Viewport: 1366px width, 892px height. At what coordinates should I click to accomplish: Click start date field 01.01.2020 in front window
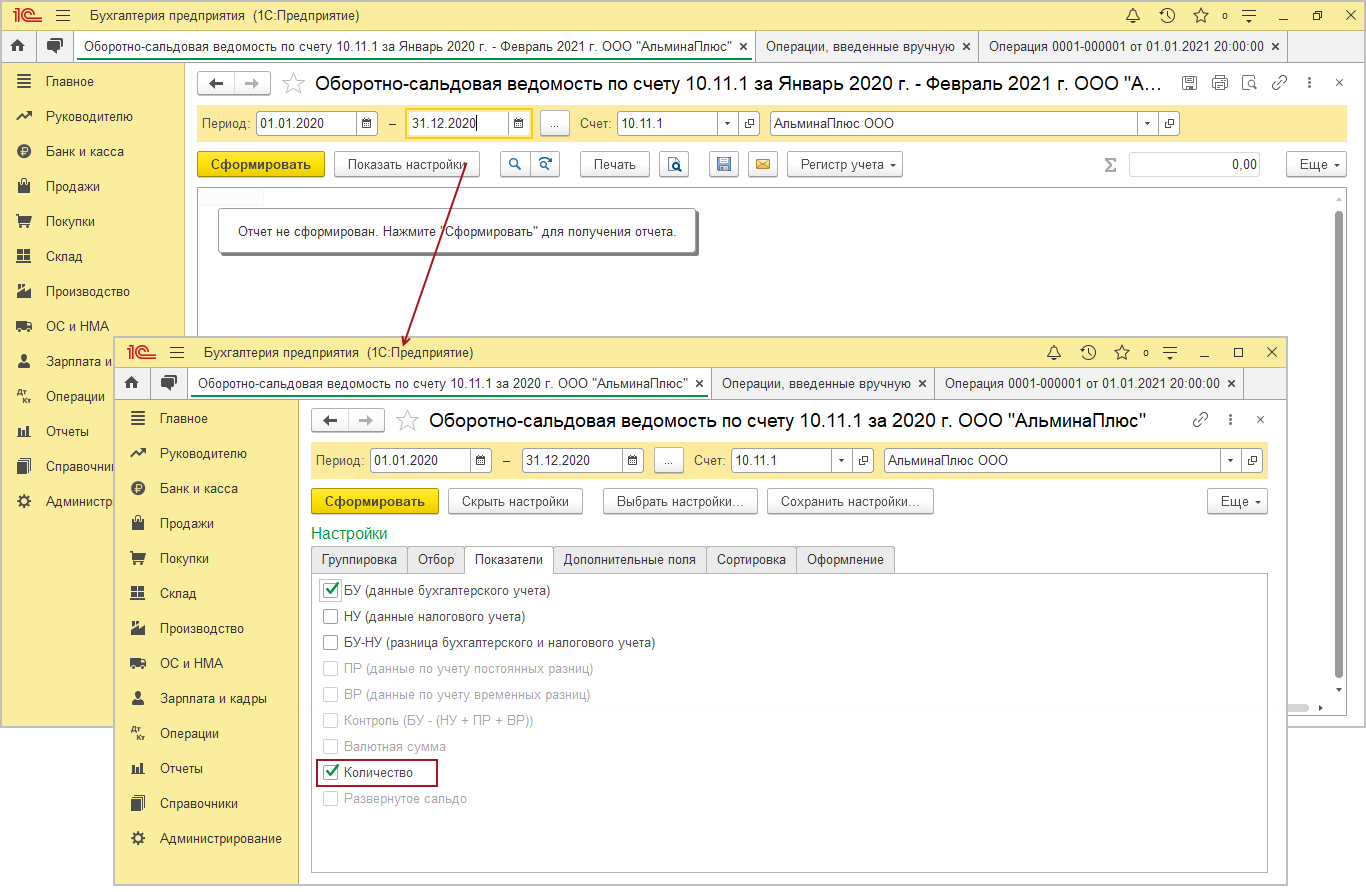420,461
